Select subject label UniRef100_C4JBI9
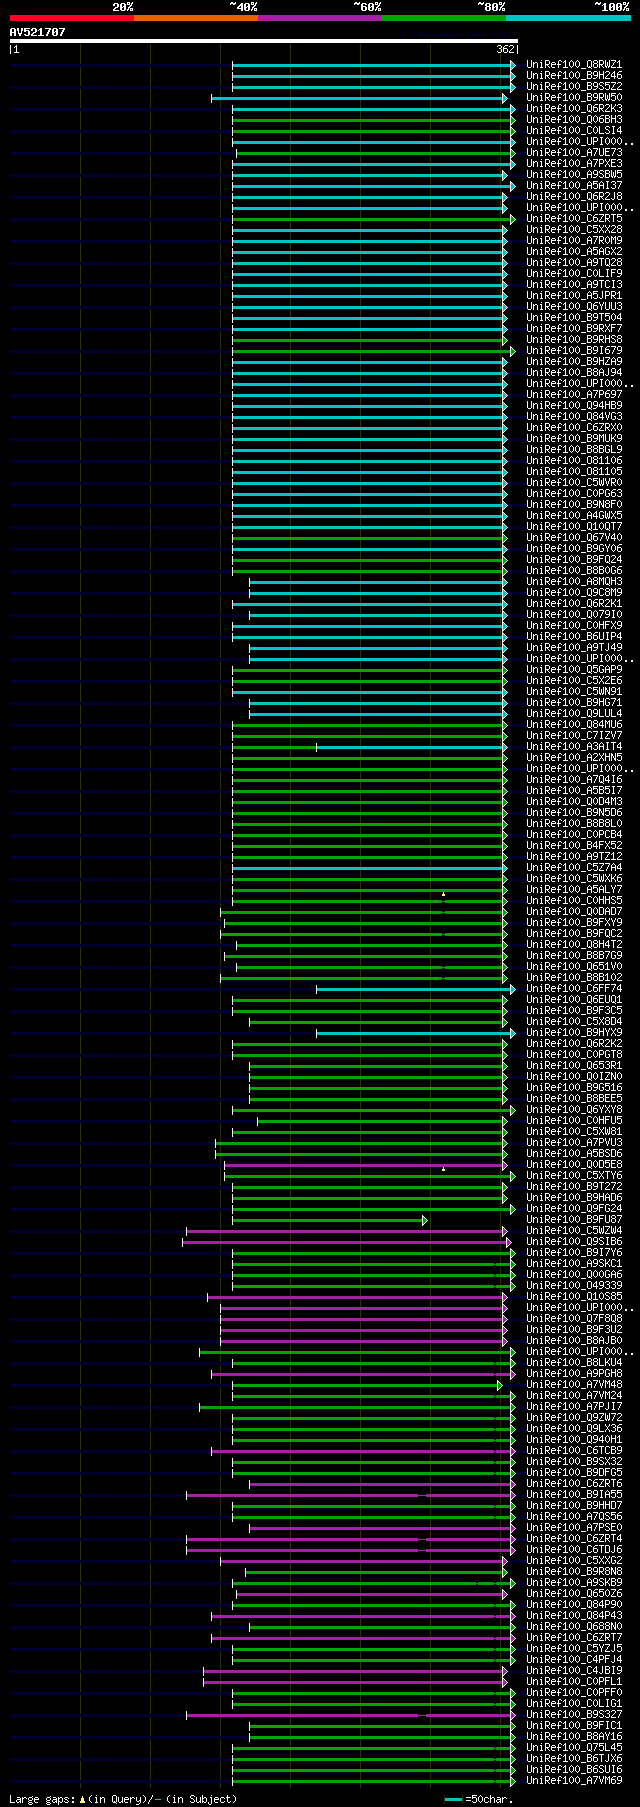640x1807 pixels. click(x=574, y=1670)
